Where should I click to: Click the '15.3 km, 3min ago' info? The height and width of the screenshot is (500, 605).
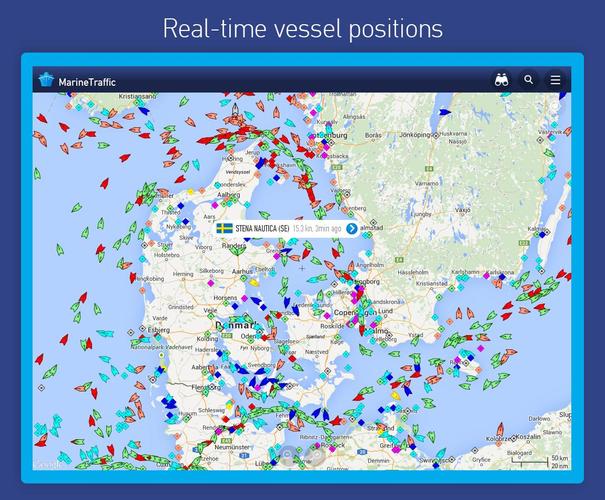(x=317, y=228)
